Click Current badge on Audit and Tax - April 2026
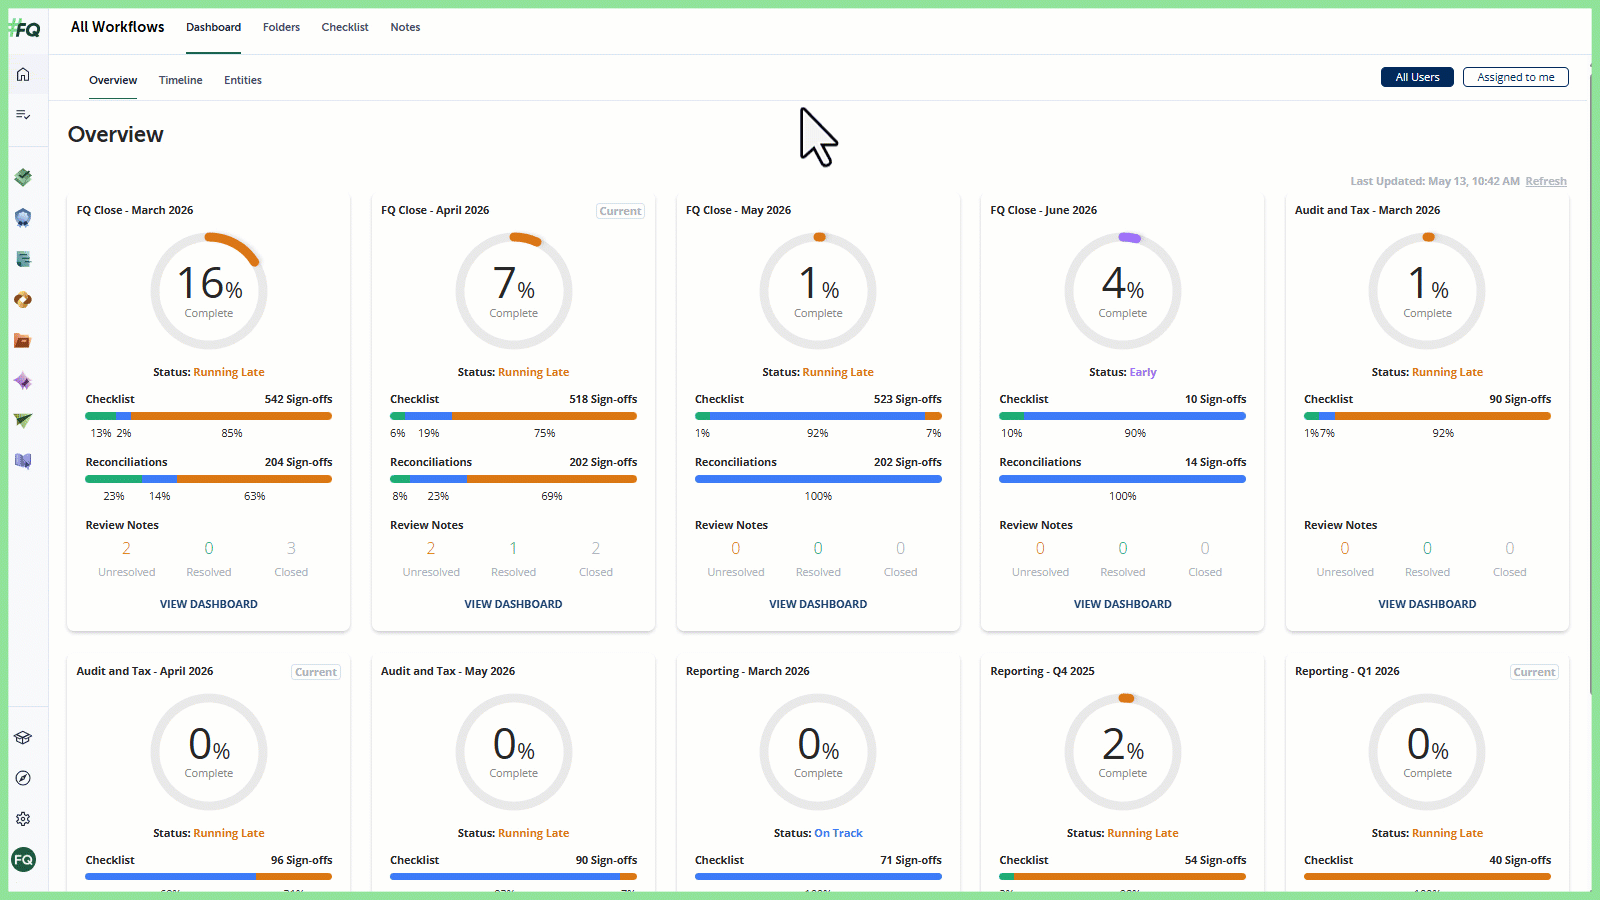The width and height of the screenshot is (1600, 900). click(316, 672)
